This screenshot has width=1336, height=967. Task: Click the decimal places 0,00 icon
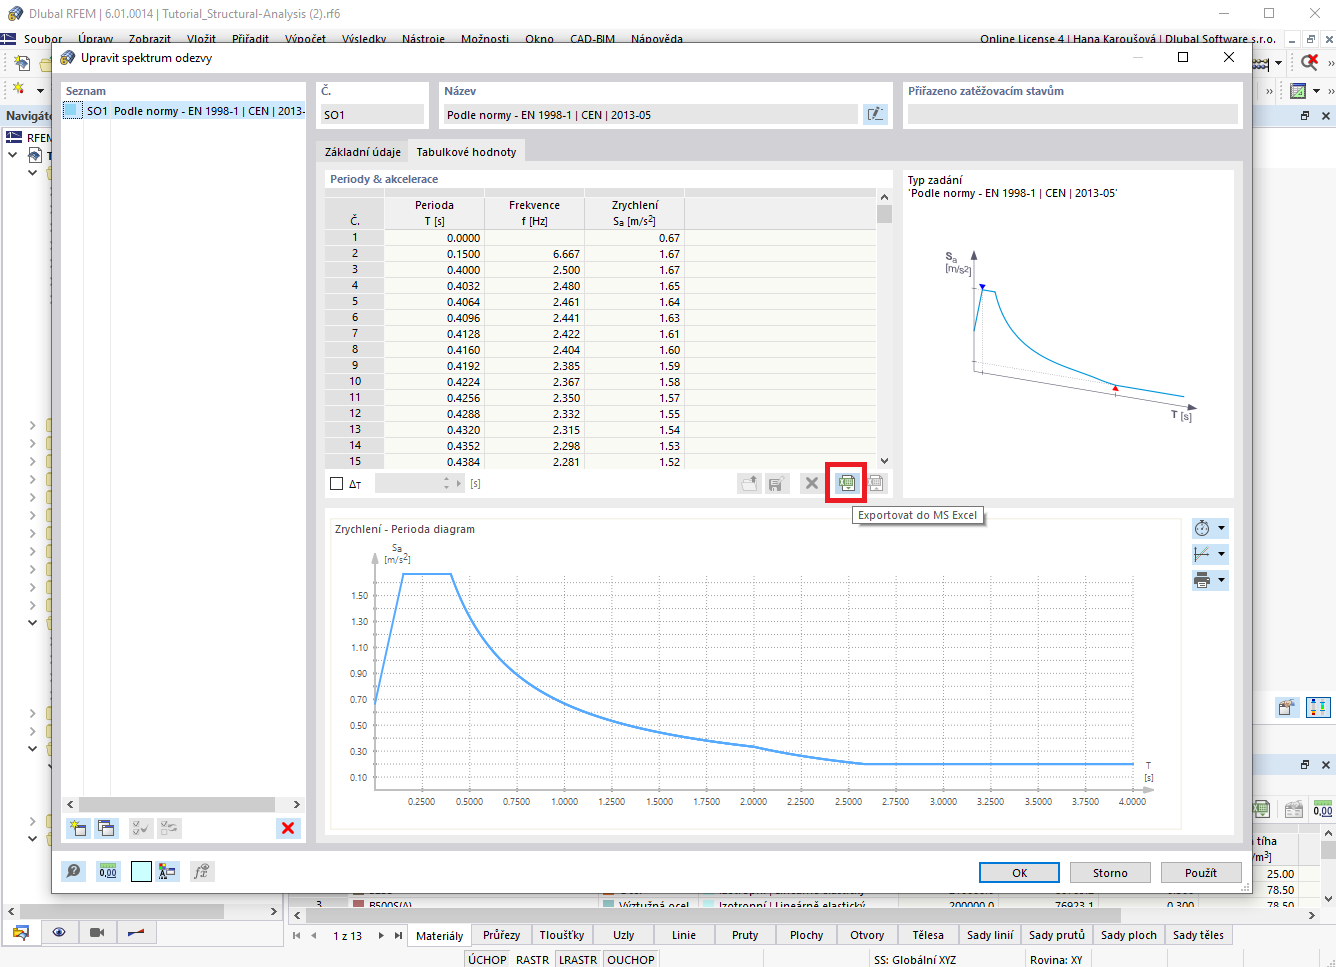point(107,871)
